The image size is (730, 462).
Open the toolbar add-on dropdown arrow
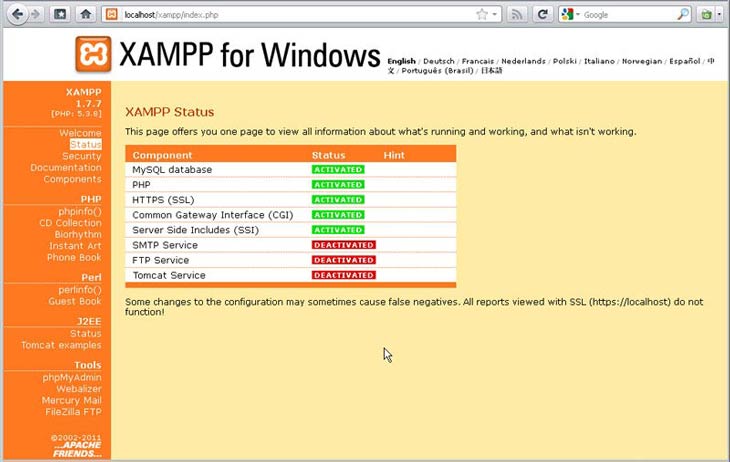coord(719,14)
